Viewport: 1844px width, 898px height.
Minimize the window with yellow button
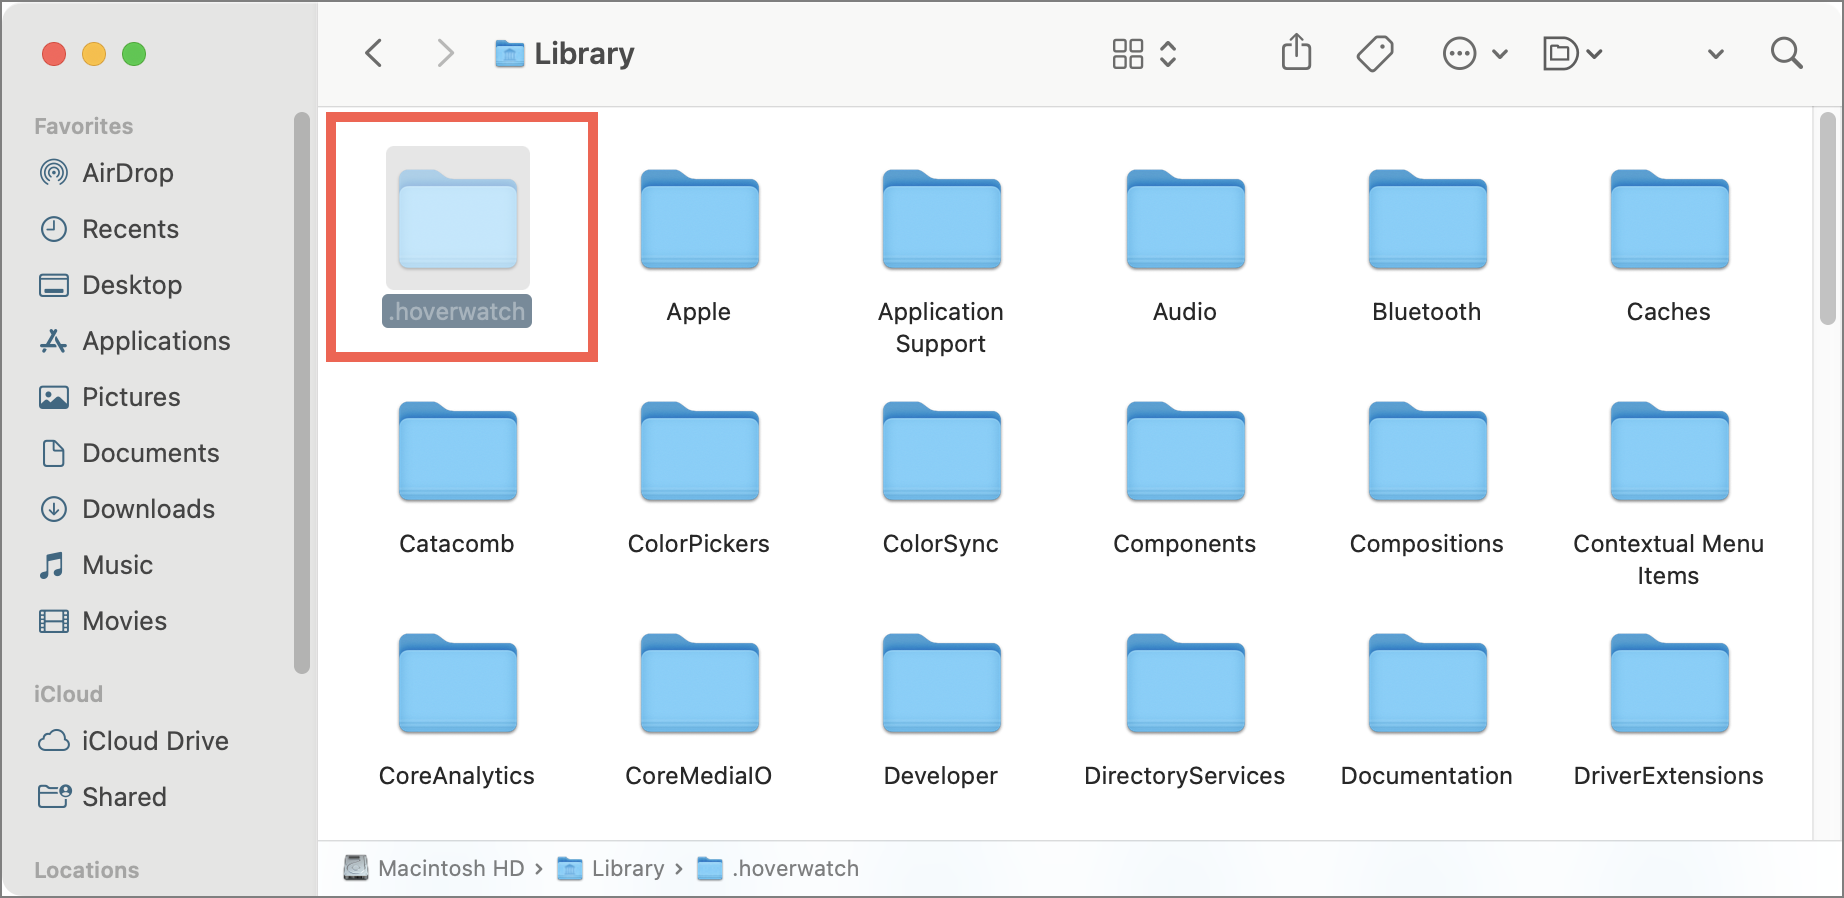[94, 54]
